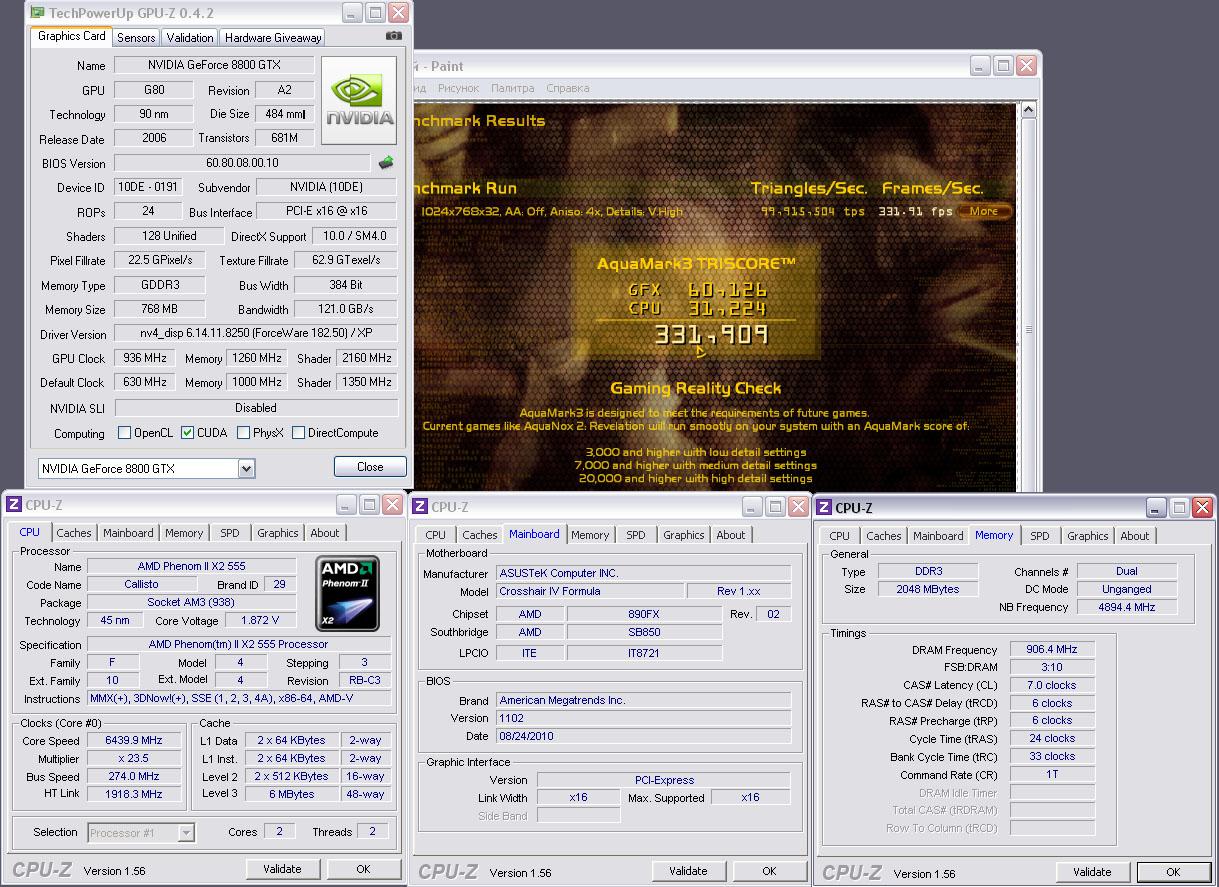Image resolution: width=1219 pixels, height=887 pixels.
Task: Click the title icon of the CPU-Z window showing Motherboard
Action: pos(420,507)
